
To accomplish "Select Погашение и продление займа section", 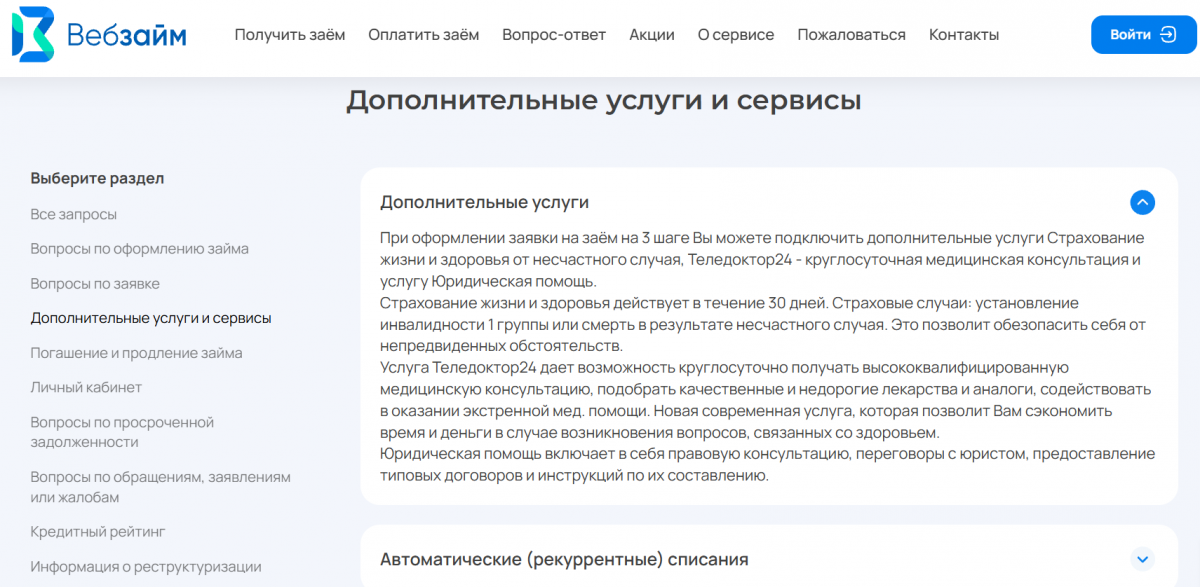I will tap(136, 353).
